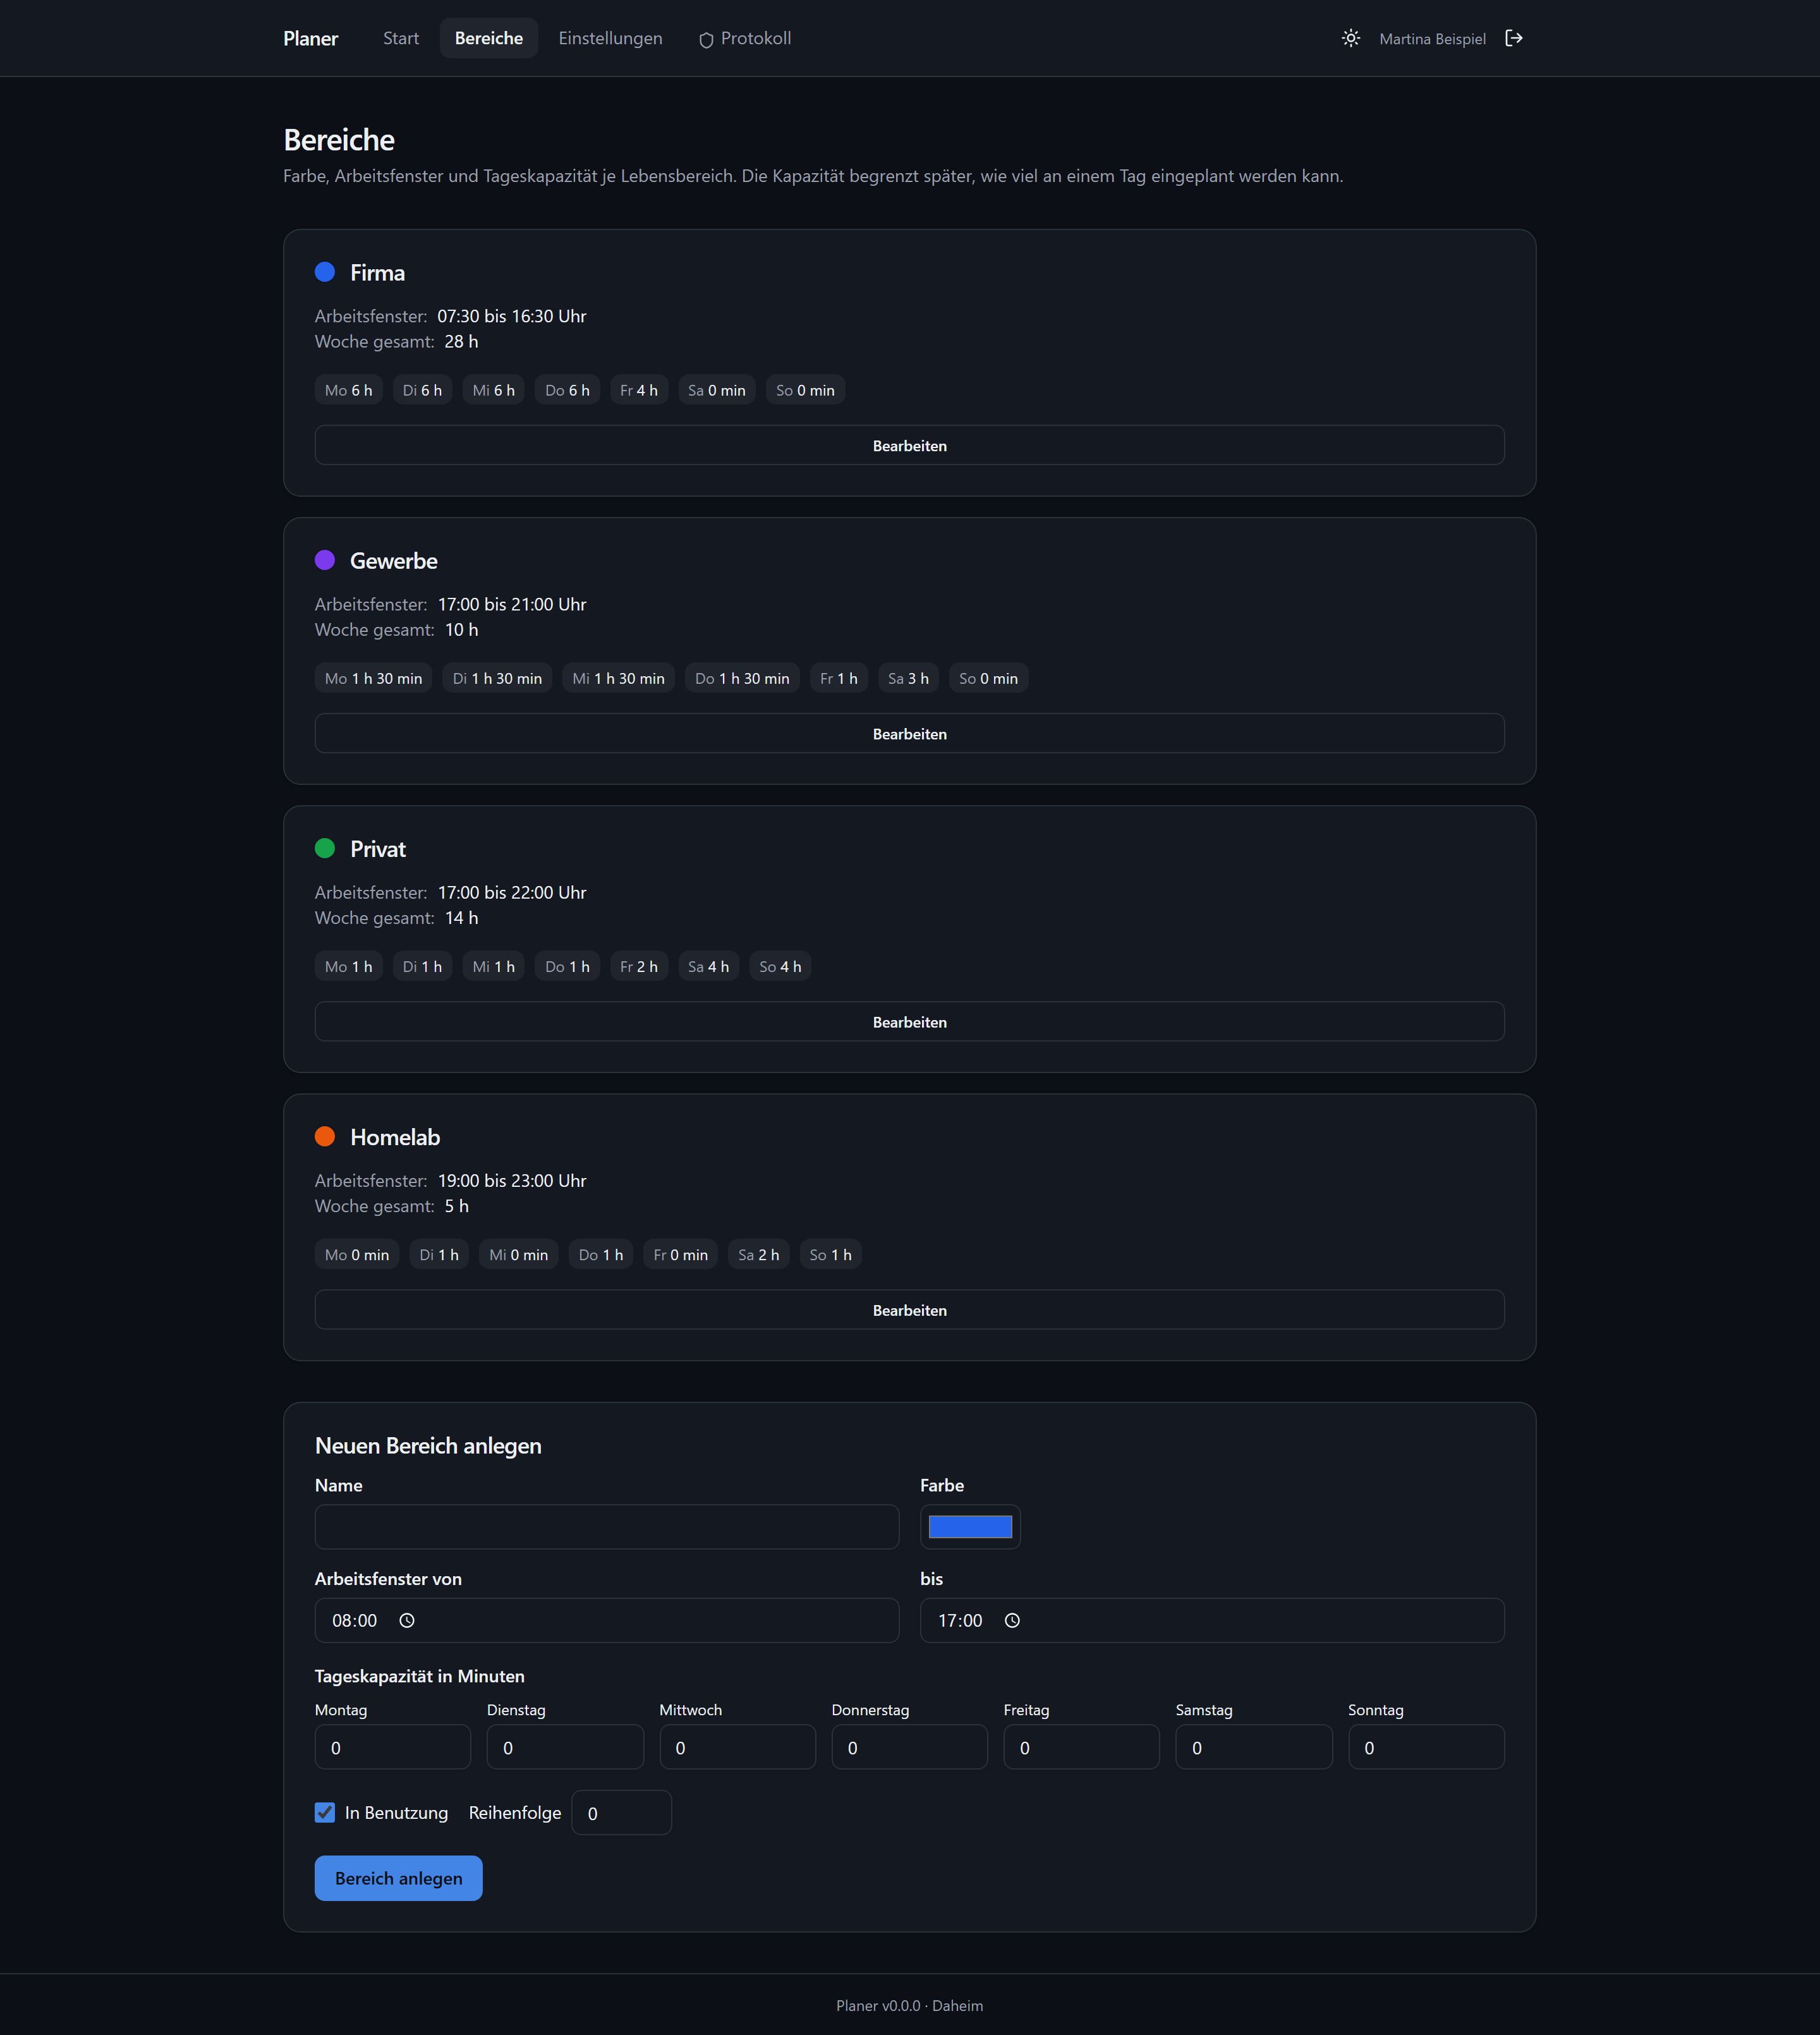Open the Start tab
The image size is (1820, 2035).
[x=401, y=38]
